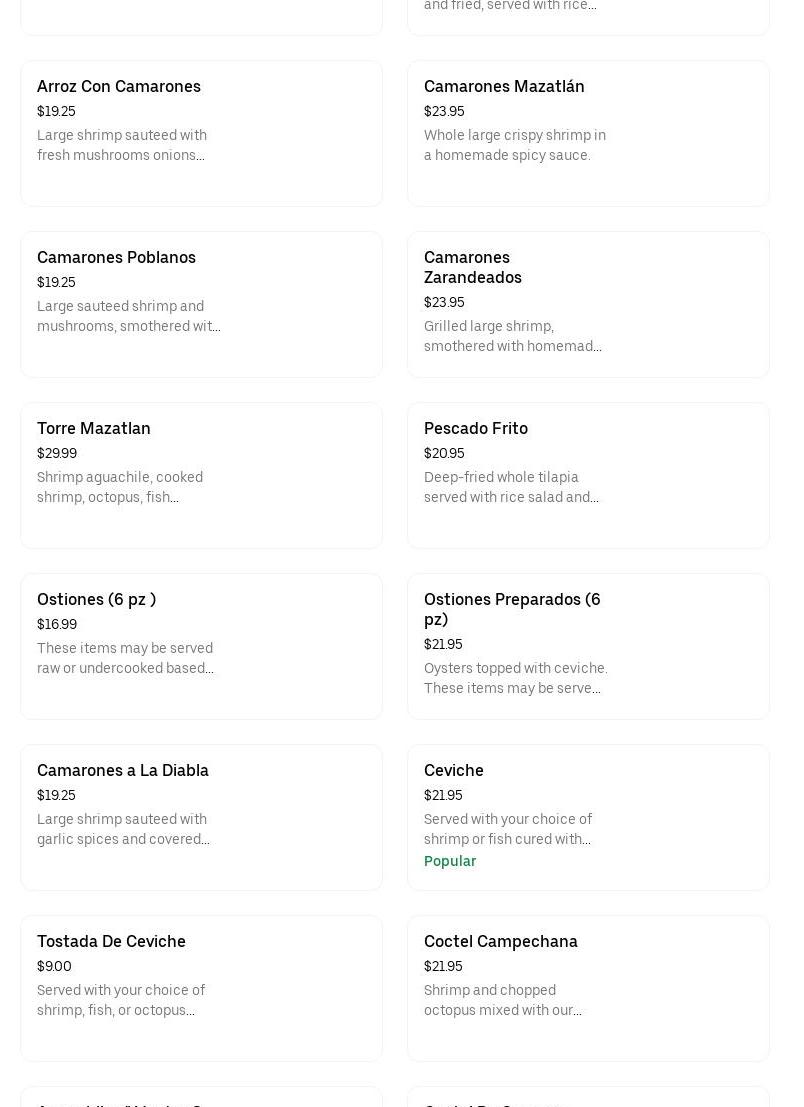
Task: Click the Ceviche menu item title
Action: tap(454, 771)
